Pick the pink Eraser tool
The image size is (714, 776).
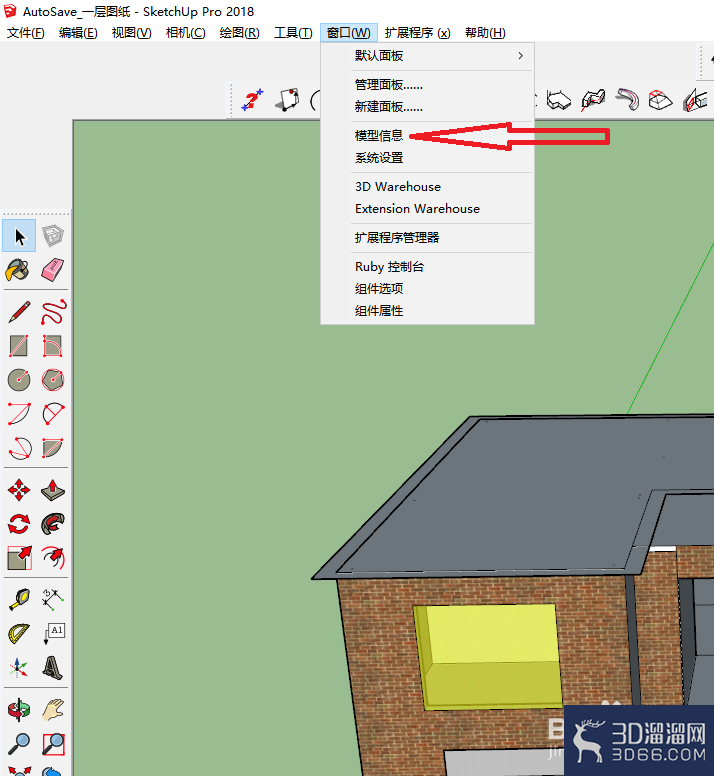[52, 270]
